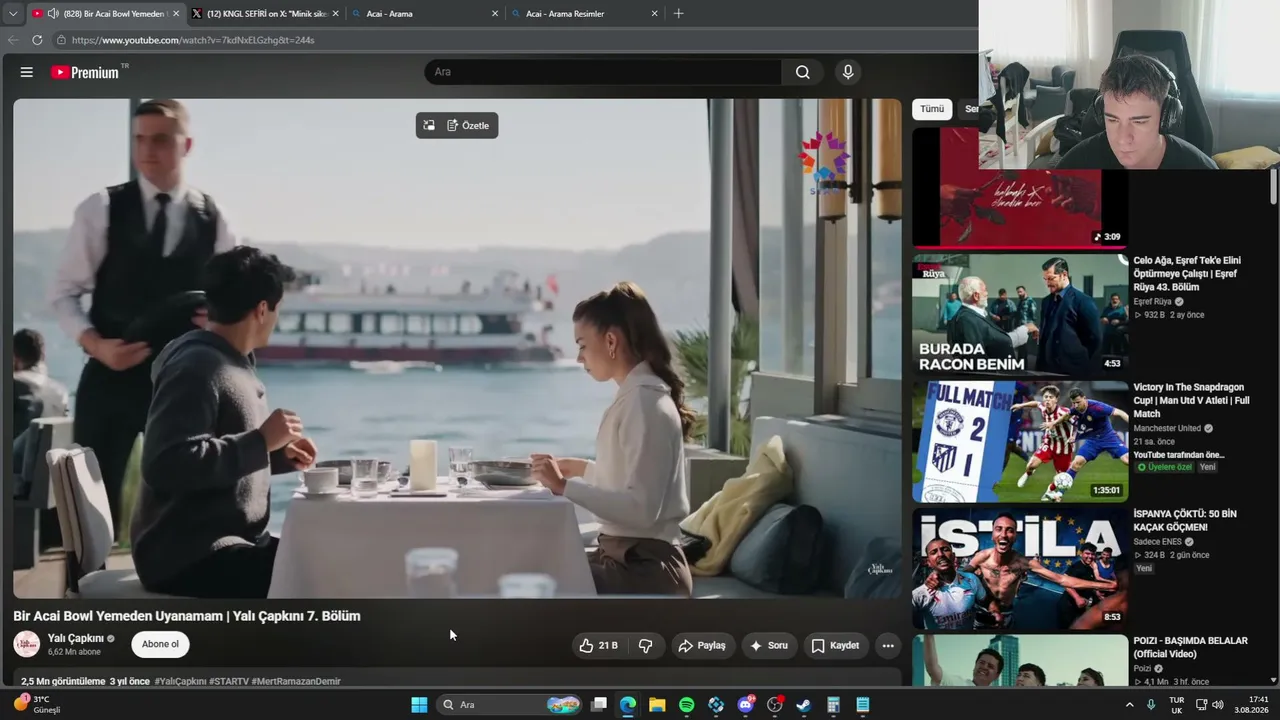The height and width of the screenshot is (720, 1280).
Task: Click the main video player frame
Action: coord(457,348)
